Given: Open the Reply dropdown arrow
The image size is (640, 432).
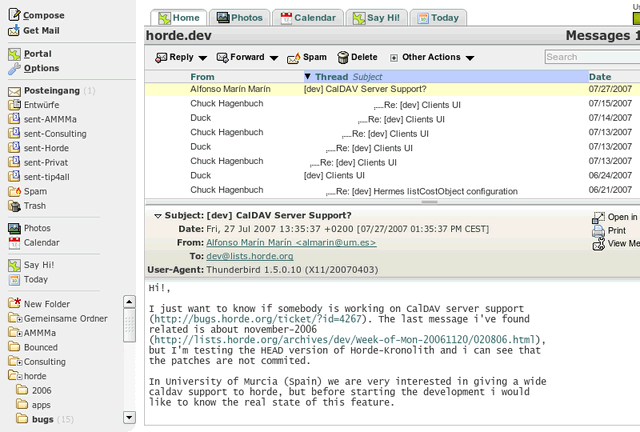Looking at the screenshot, I should 202,58.
